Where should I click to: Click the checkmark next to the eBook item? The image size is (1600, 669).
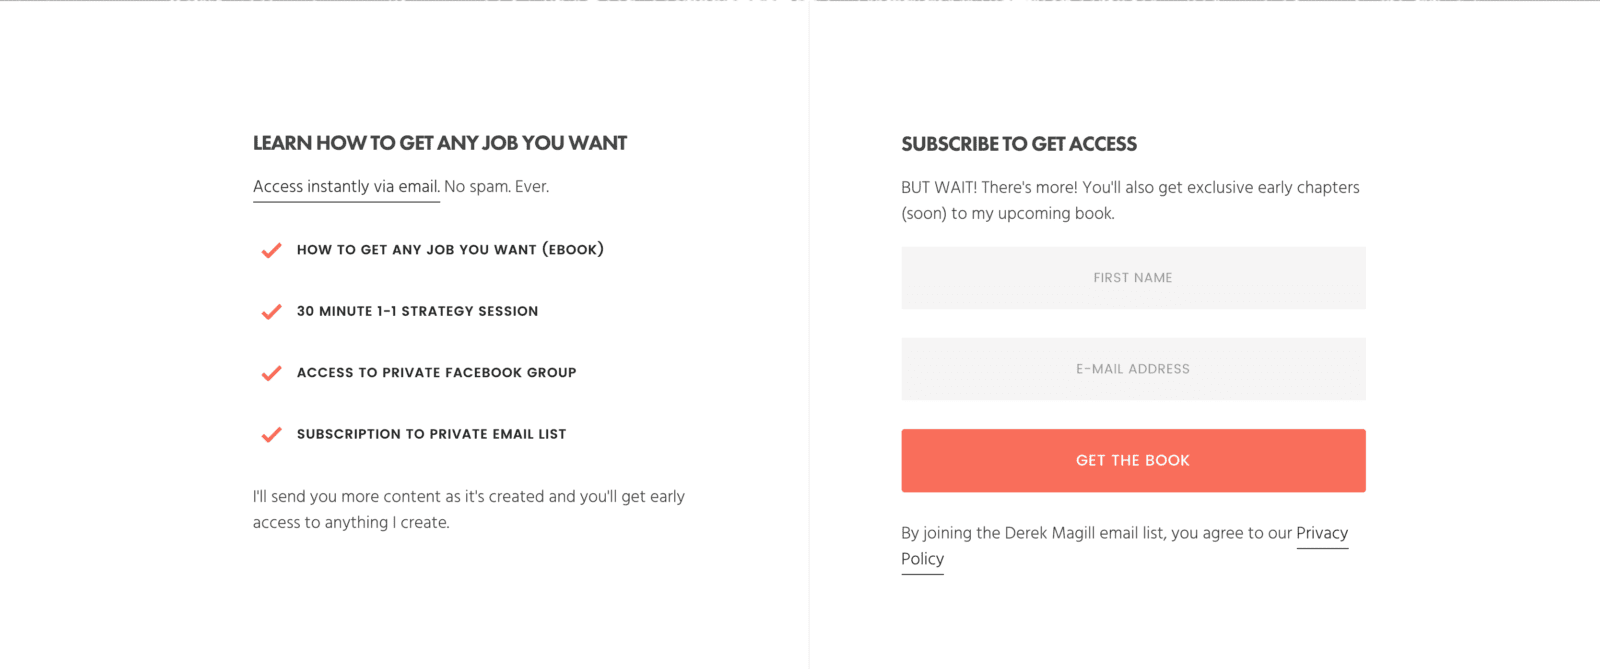(x=270, y=250)
